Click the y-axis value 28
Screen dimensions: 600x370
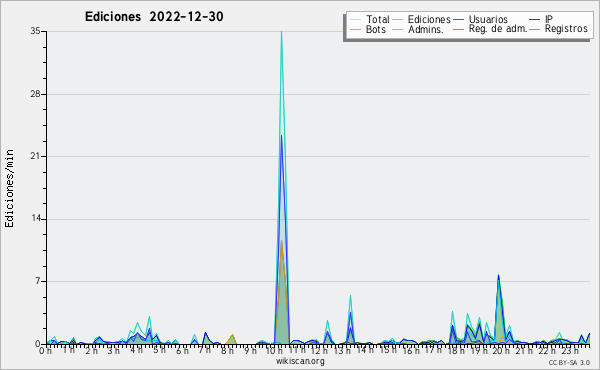click(36, 94)
